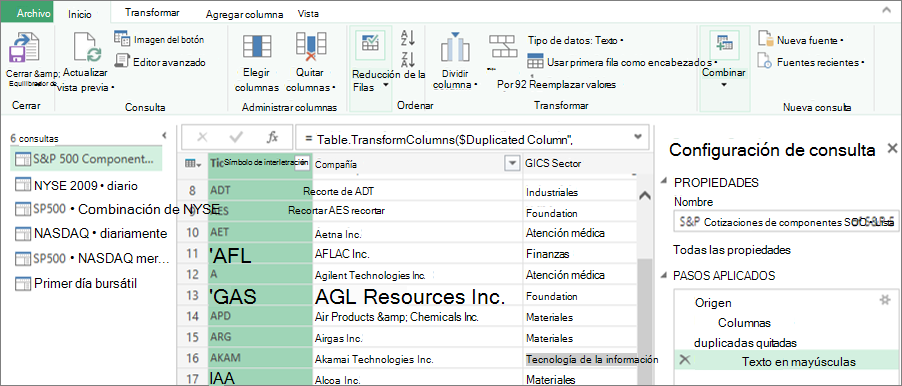Click the Cerrar y cargar icon
Viewport: 902px width, 386px height.
[25, 48]
